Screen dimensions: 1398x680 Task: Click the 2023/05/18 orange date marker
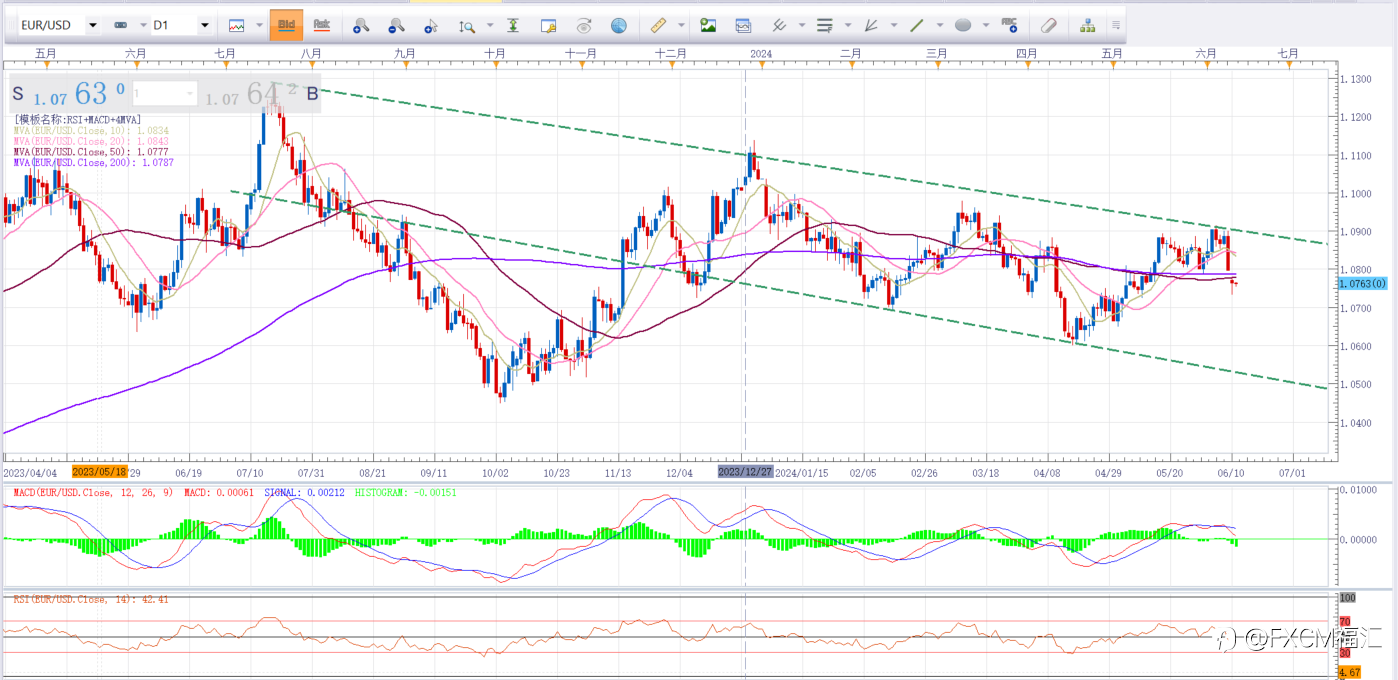pyautogui.click(x=99, y=472)
